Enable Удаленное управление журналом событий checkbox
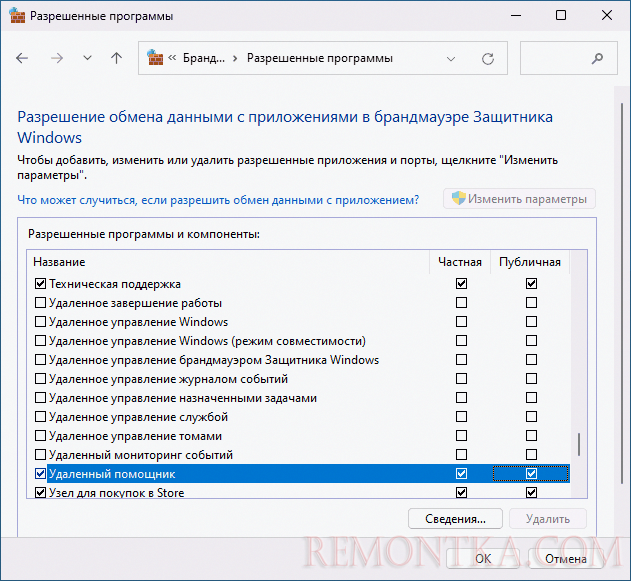This screenshot has width=631, height=581. point(40,379)
